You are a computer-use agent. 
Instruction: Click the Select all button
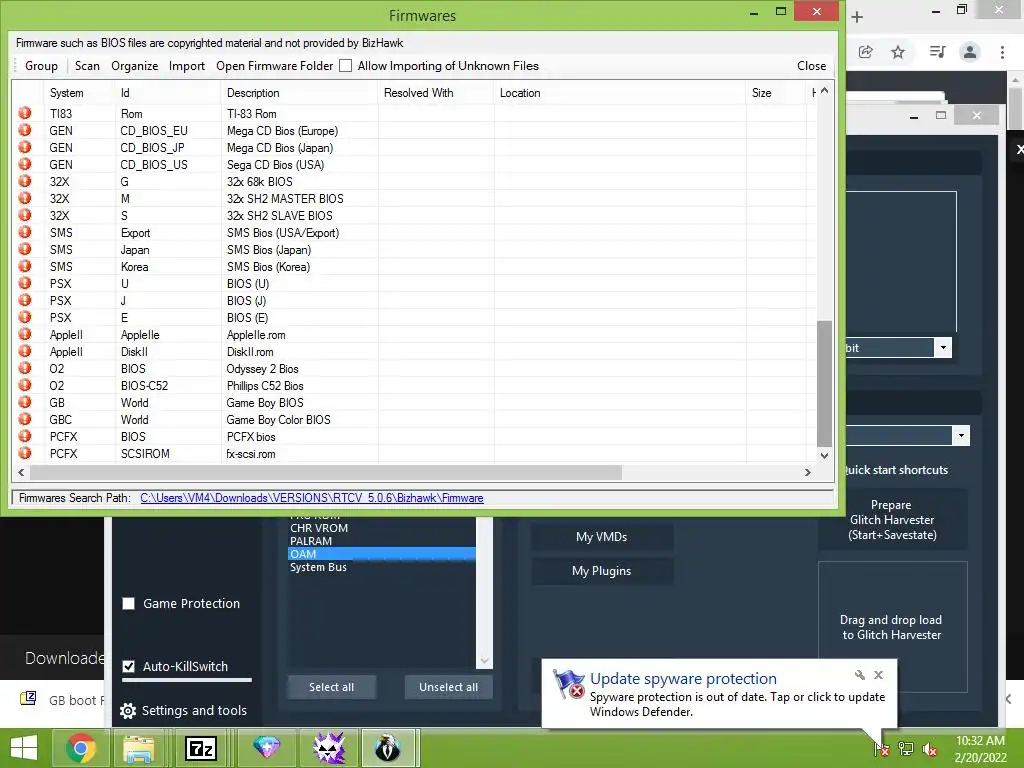click(x=332, y=687)
